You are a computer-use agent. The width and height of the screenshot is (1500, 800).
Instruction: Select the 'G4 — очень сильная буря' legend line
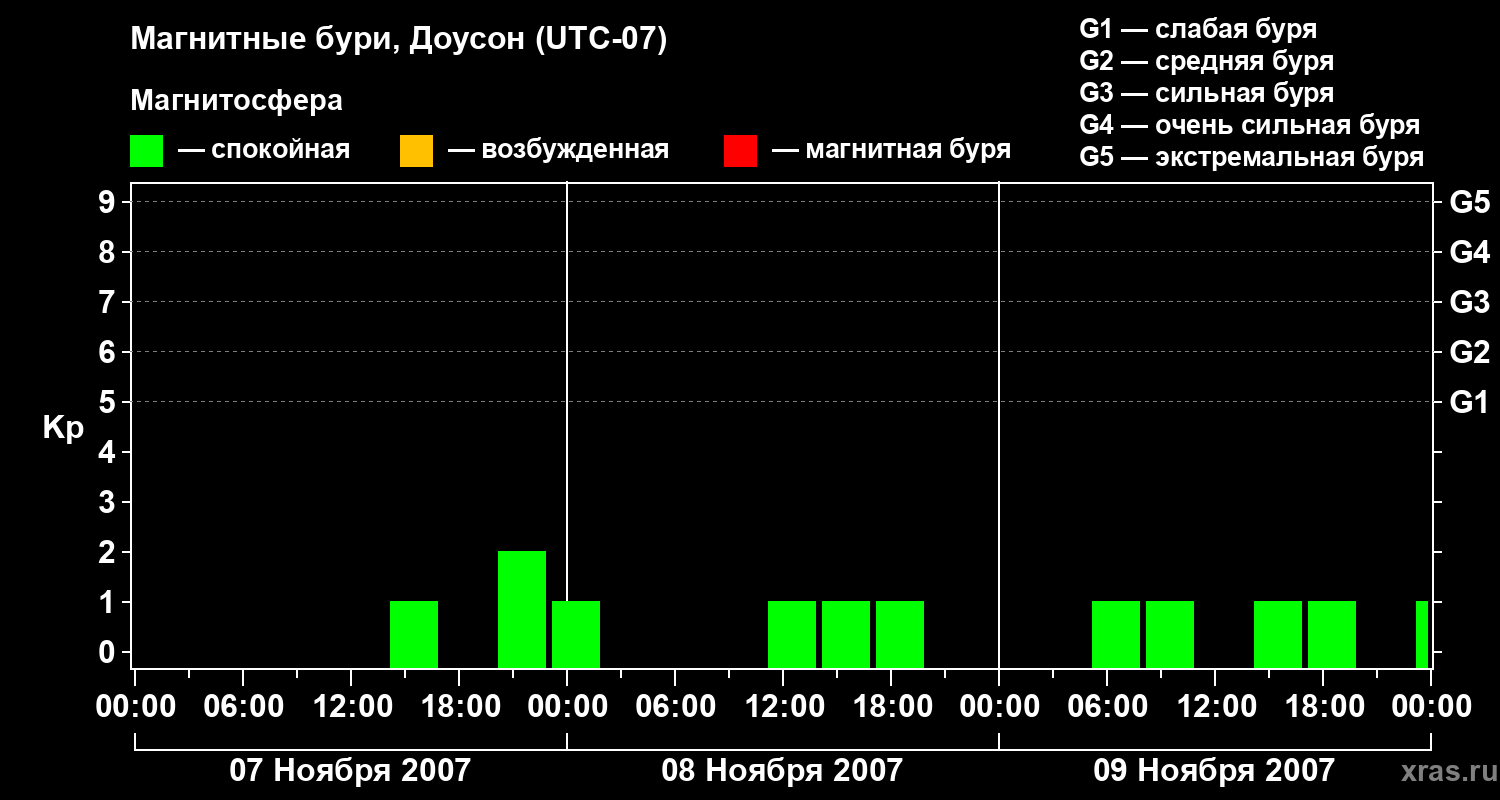[1249, 125]
